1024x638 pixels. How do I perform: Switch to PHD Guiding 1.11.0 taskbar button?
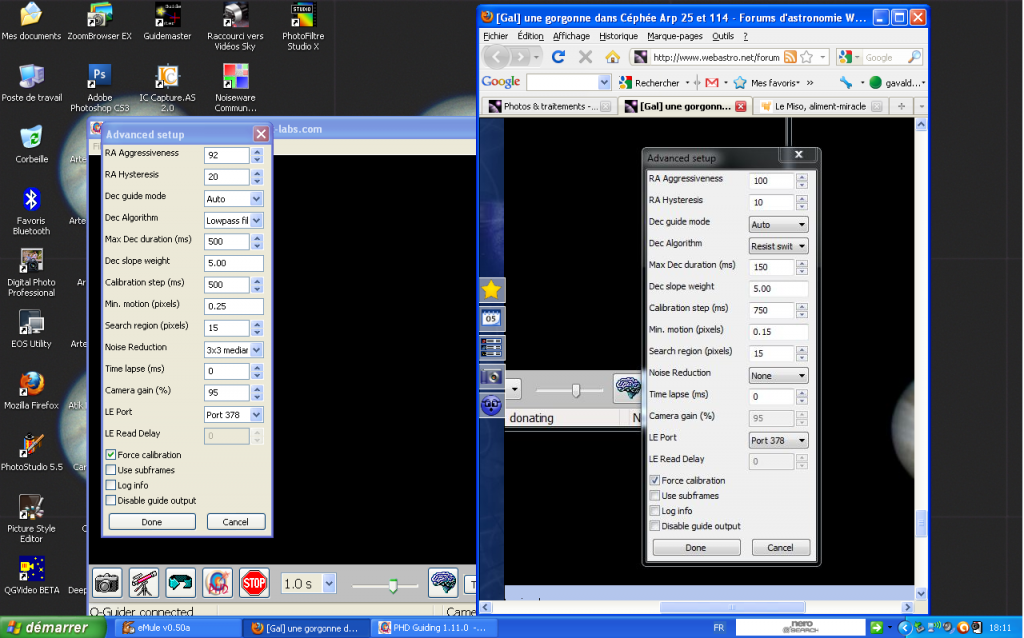434,628
